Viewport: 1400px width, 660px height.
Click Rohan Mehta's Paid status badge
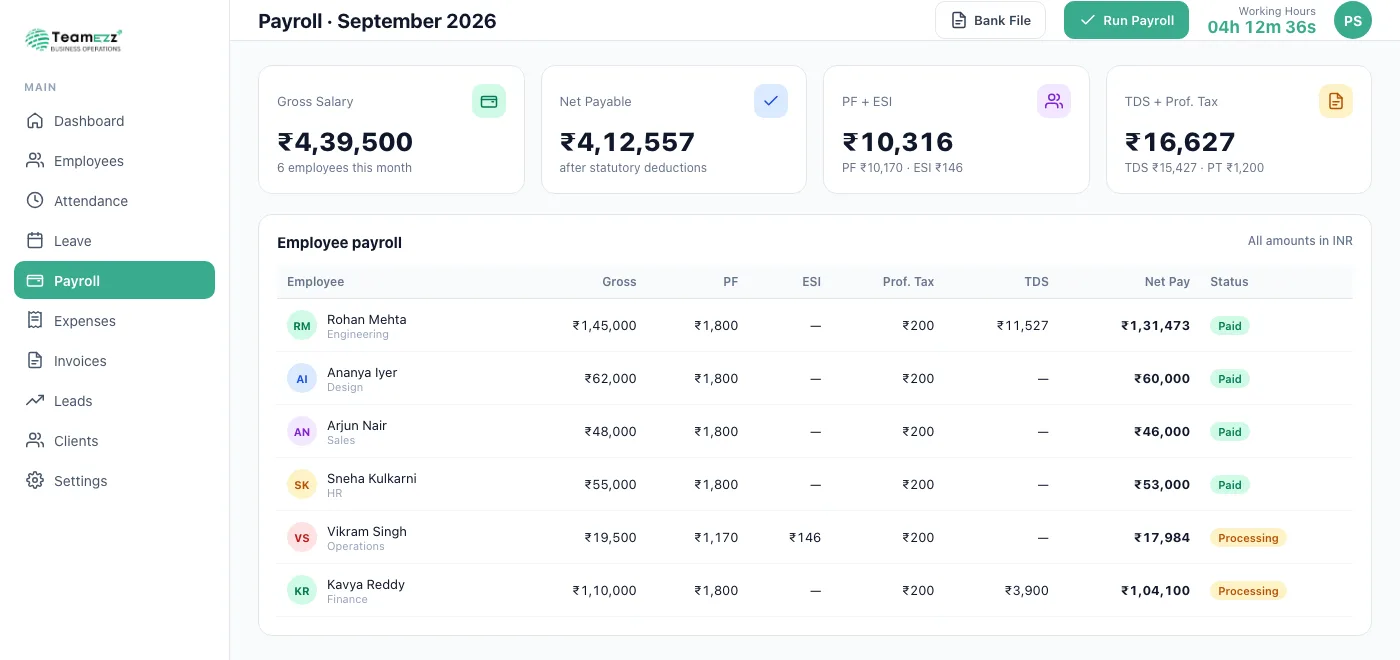coord(1230,326)
